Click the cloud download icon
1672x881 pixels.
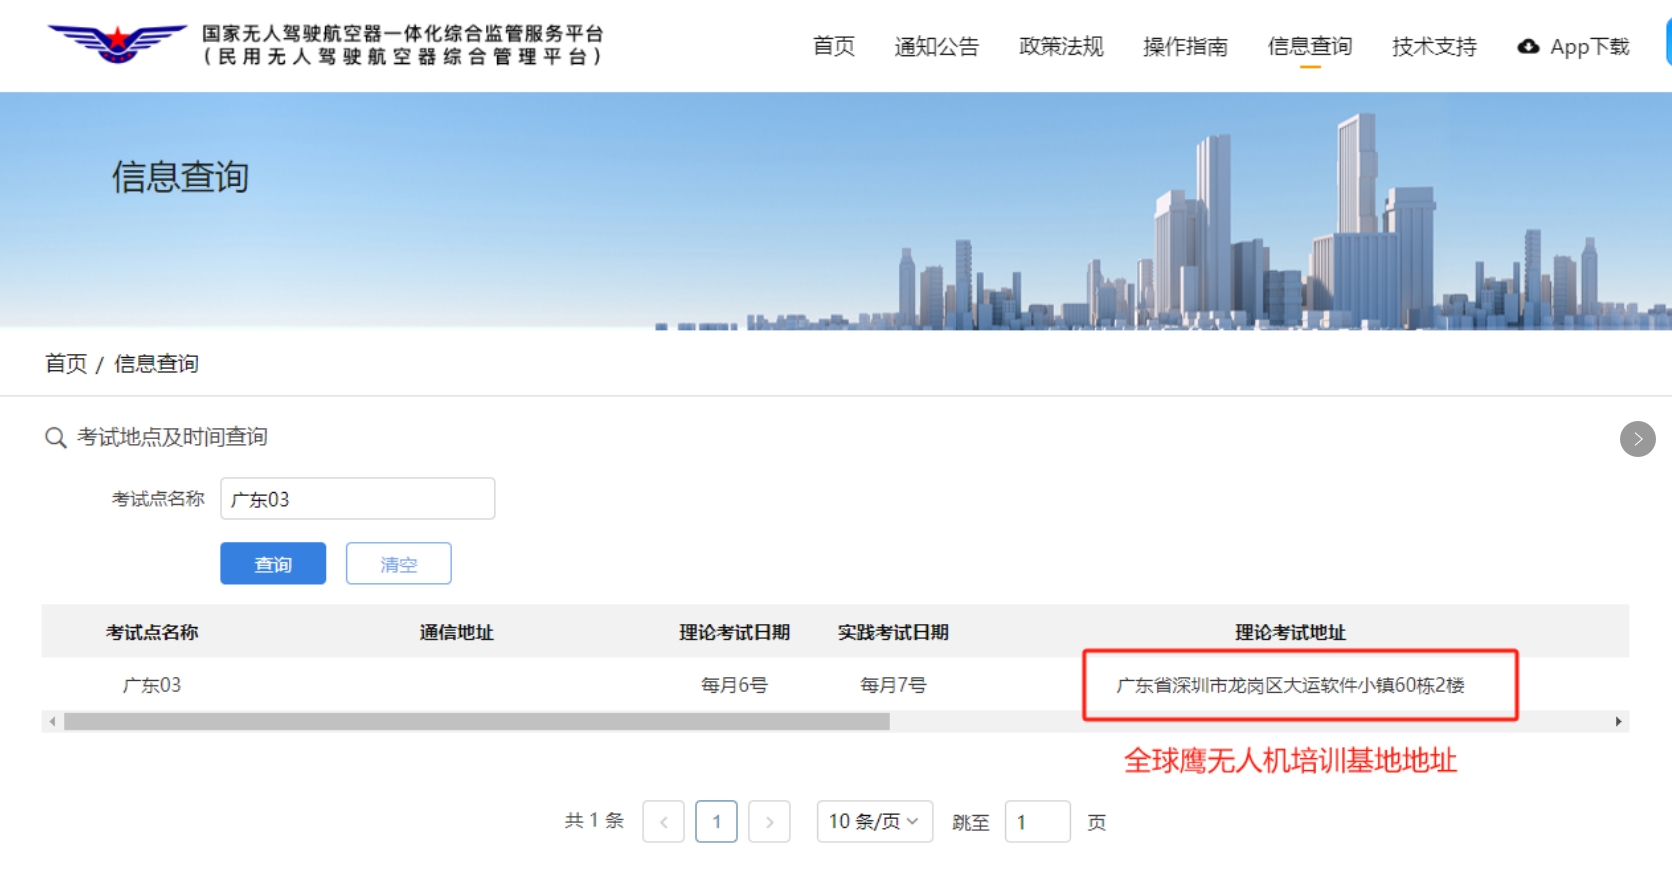tap(1528, 47)
